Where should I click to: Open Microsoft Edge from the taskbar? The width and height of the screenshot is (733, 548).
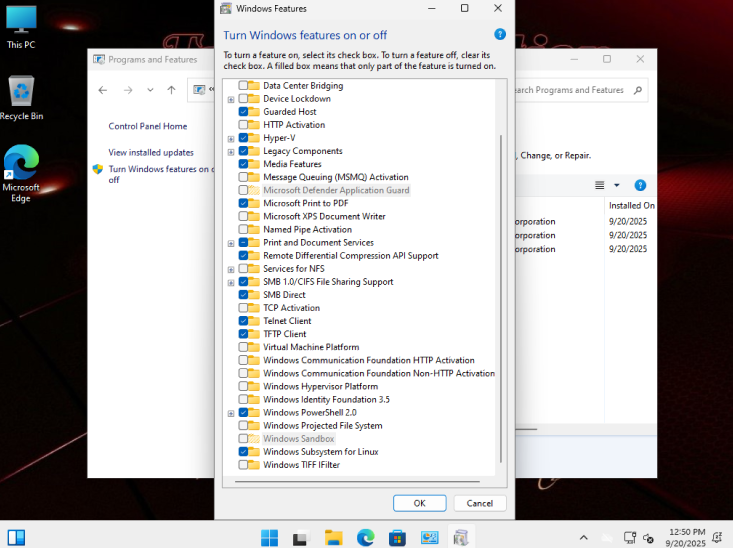point(366,538)
